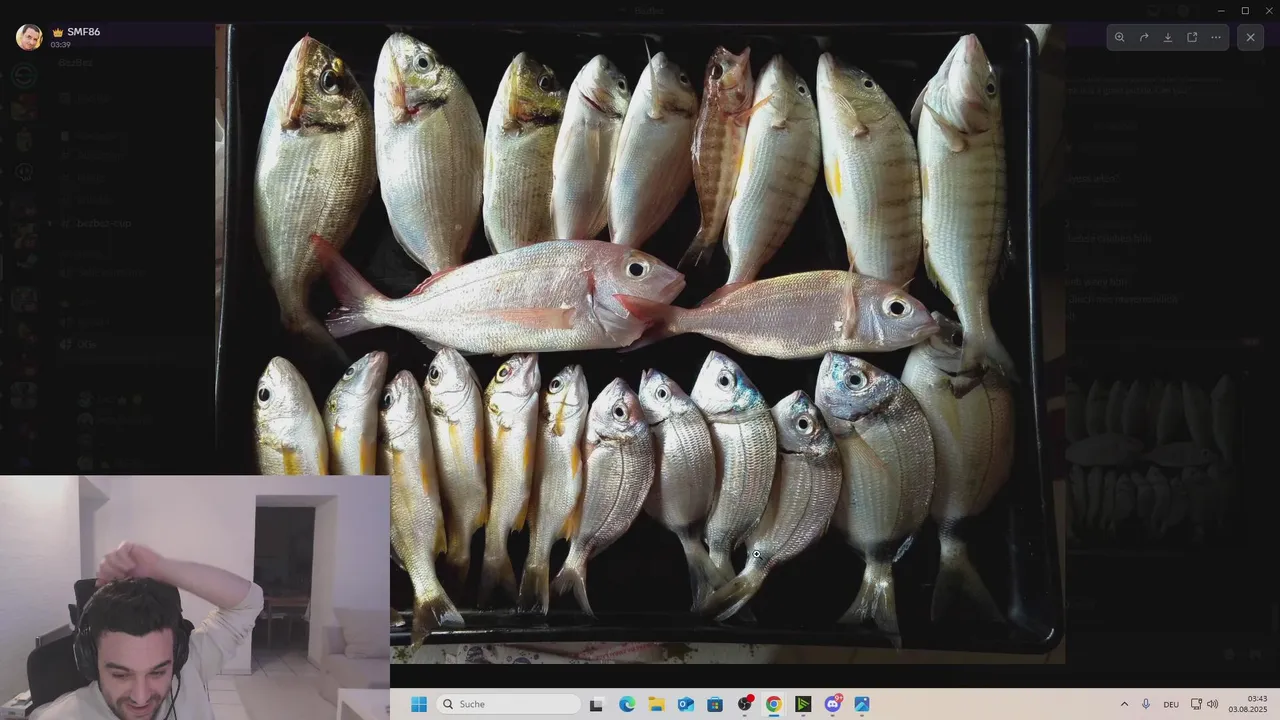Viewport: 1280px width, 720px height.
Task: Open the green-and-black taskbar app icon
Action: pos(803,704)
